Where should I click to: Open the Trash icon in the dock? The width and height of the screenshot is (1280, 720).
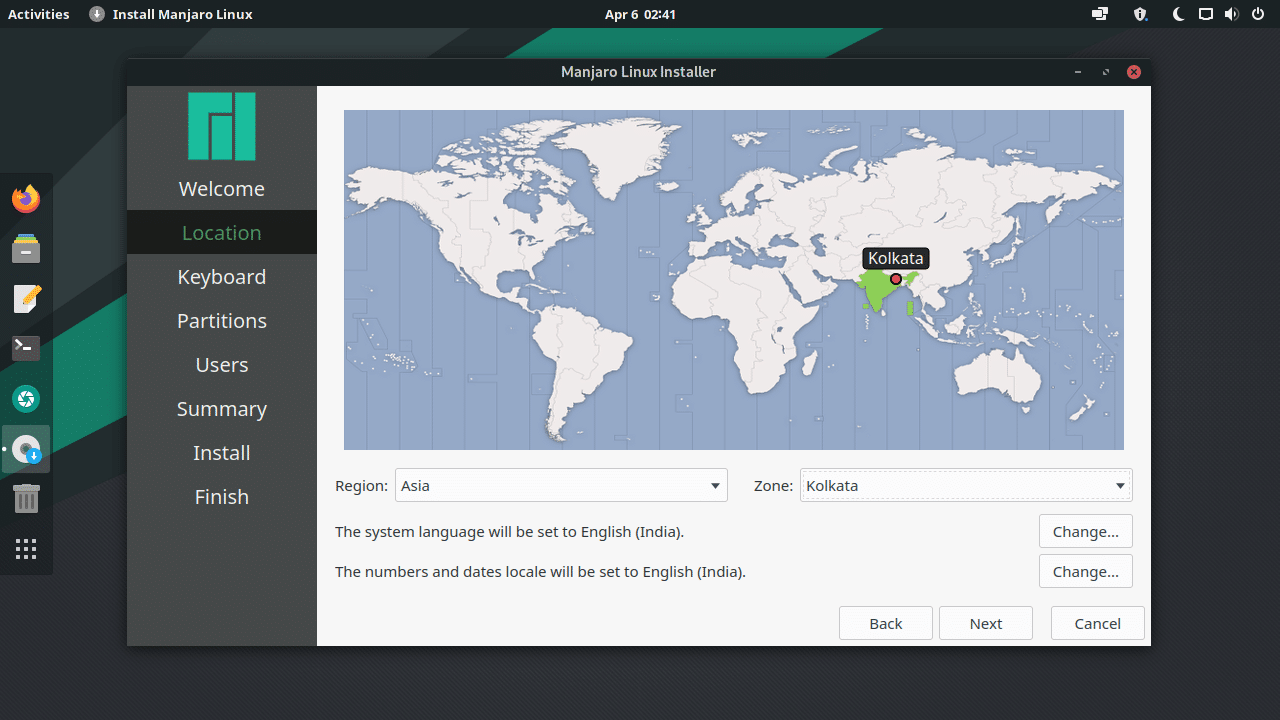tap(26, 499)
